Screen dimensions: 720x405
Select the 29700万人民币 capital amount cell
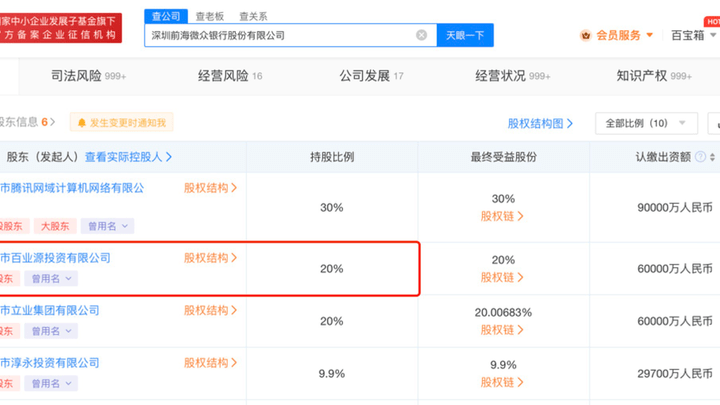(x=675, y=374)
